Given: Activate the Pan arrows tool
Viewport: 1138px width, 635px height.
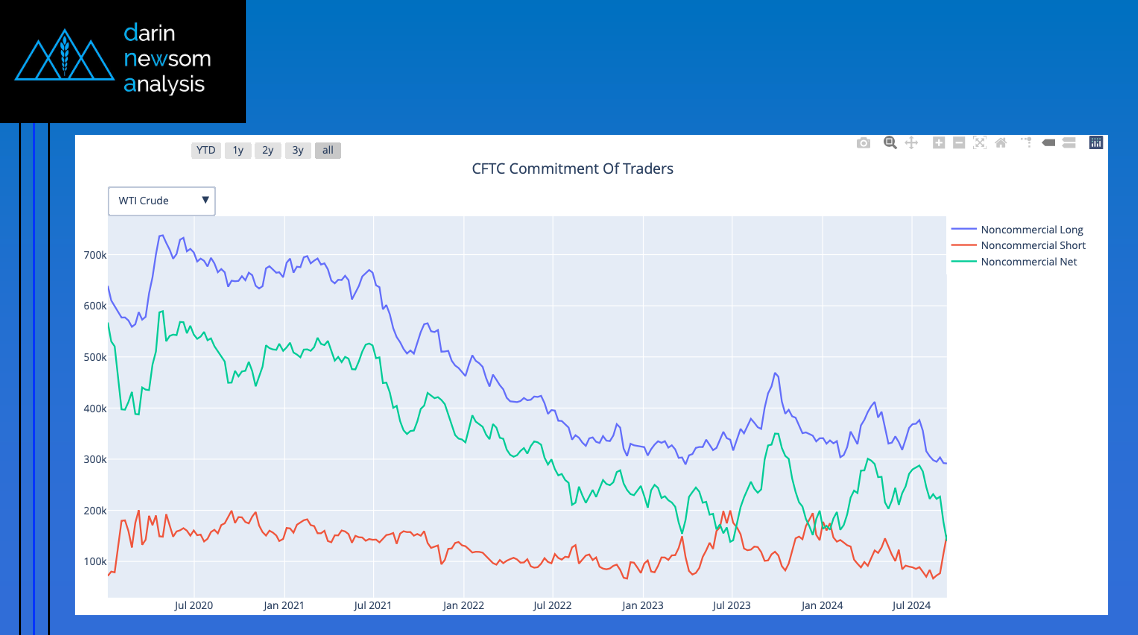Looking at the screenshot, I should click(911, 143).
